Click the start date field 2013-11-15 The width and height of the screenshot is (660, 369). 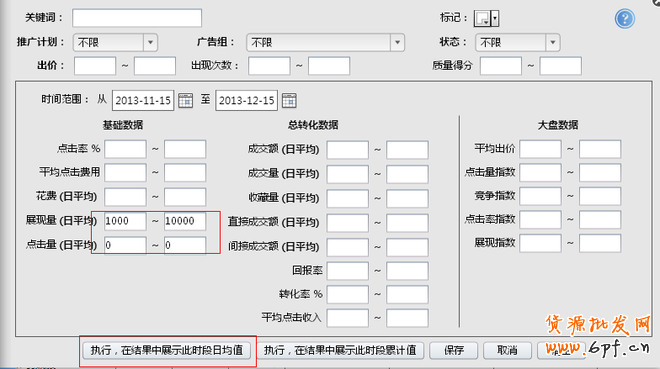click(143, 101)
